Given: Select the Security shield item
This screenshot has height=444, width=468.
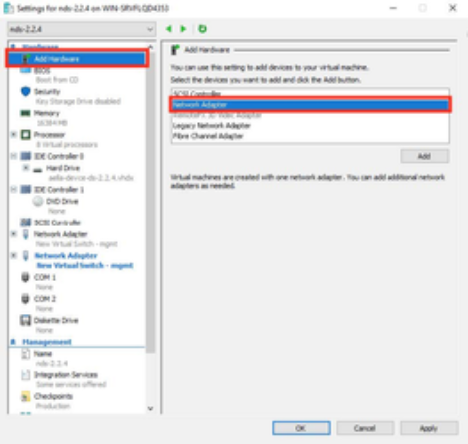Looking at the screenshot, I should (x=47, y=92).
